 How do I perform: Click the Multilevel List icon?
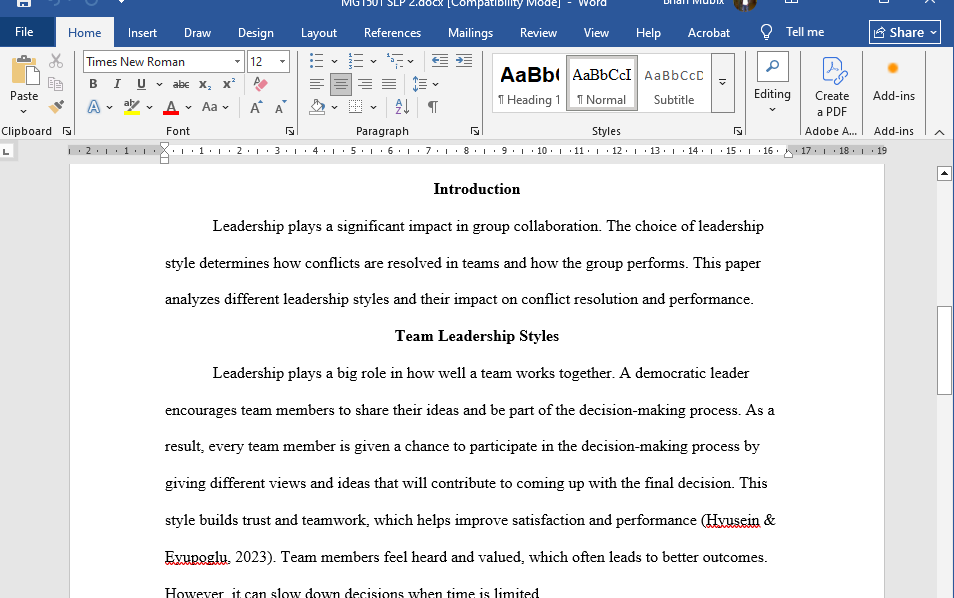395,61
